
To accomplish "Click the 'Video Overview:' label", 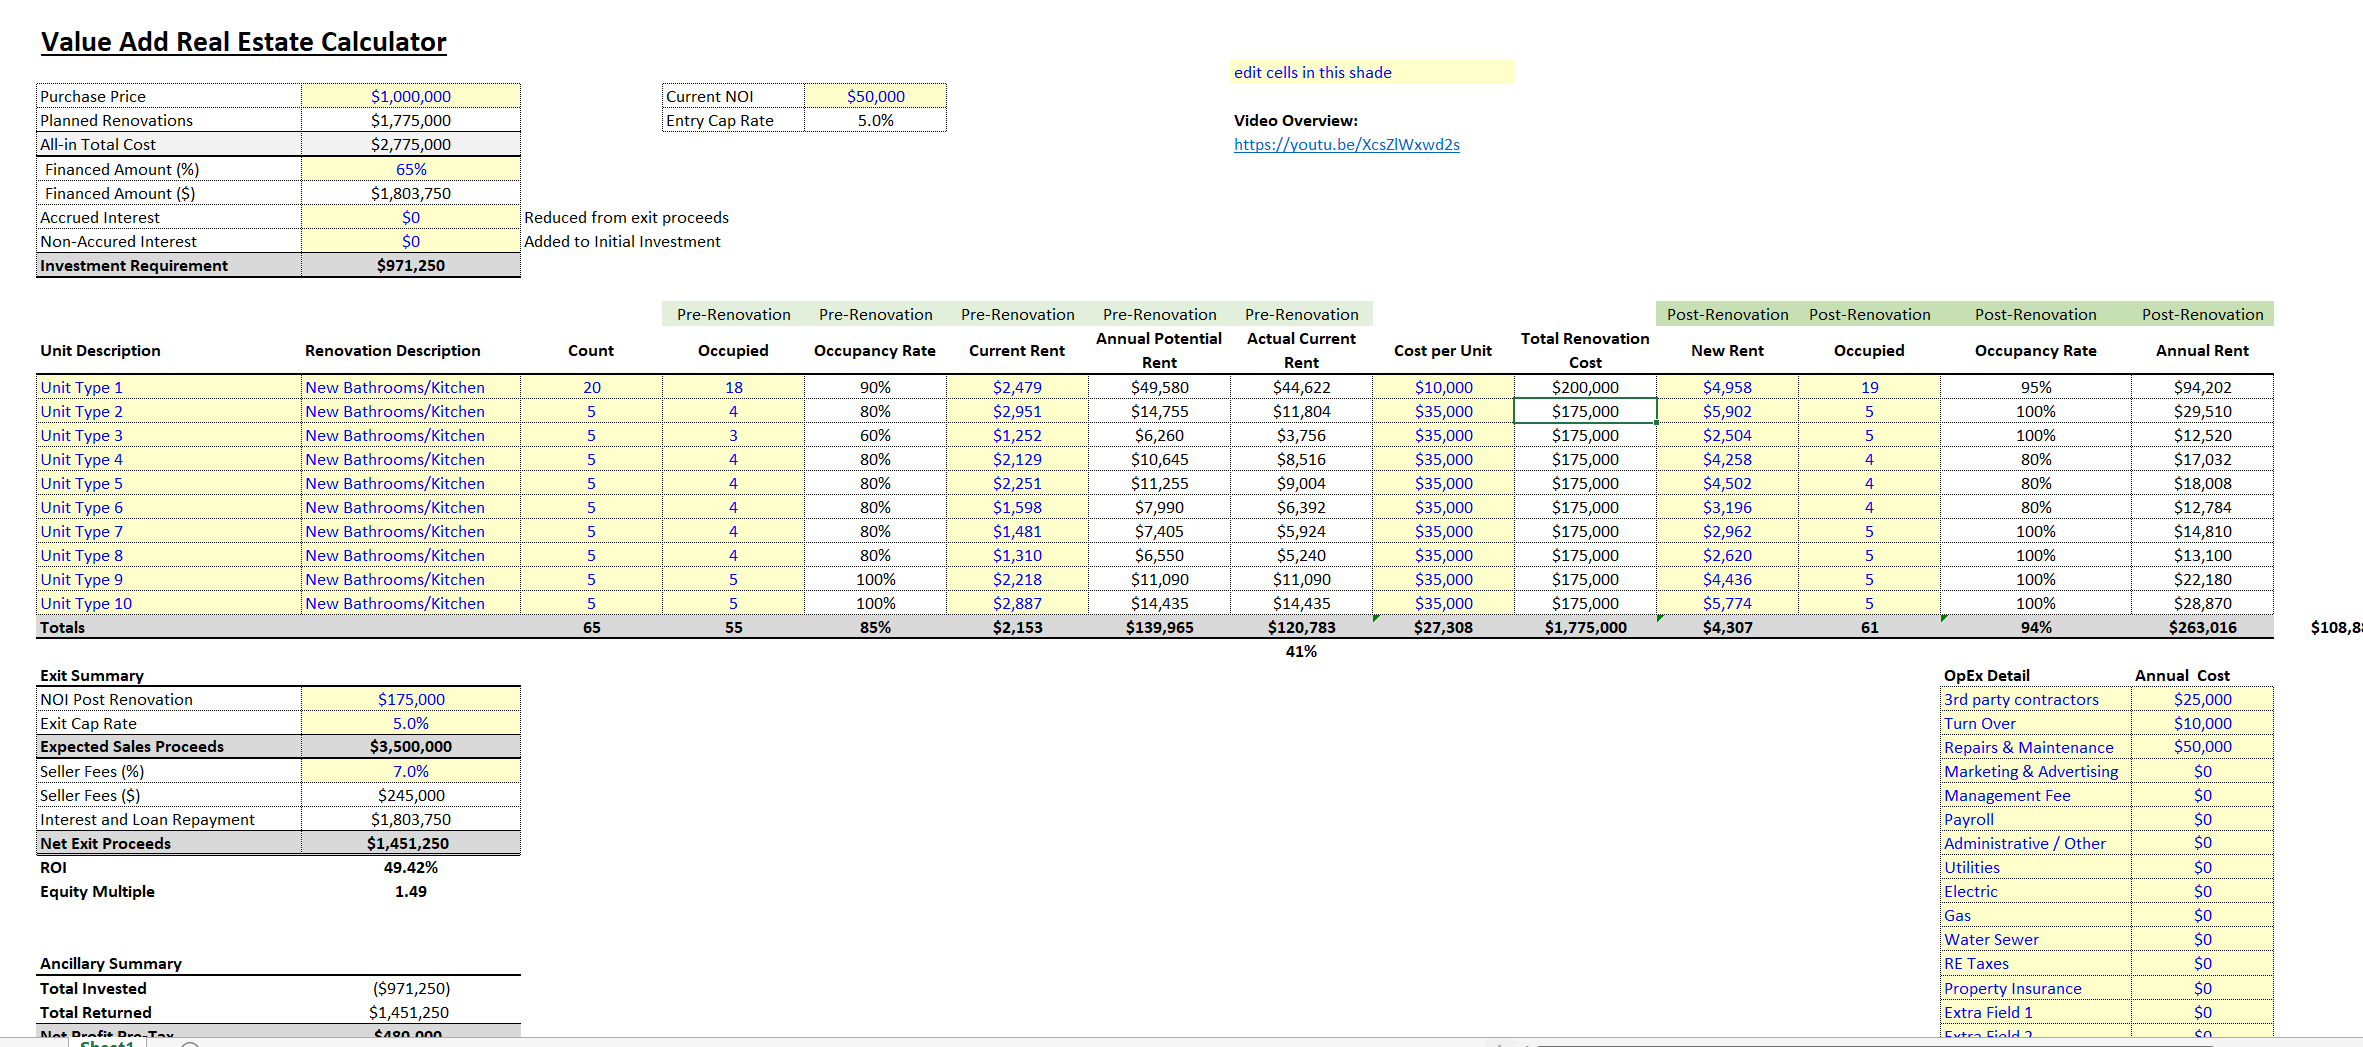I will [x=1295, y=120].
